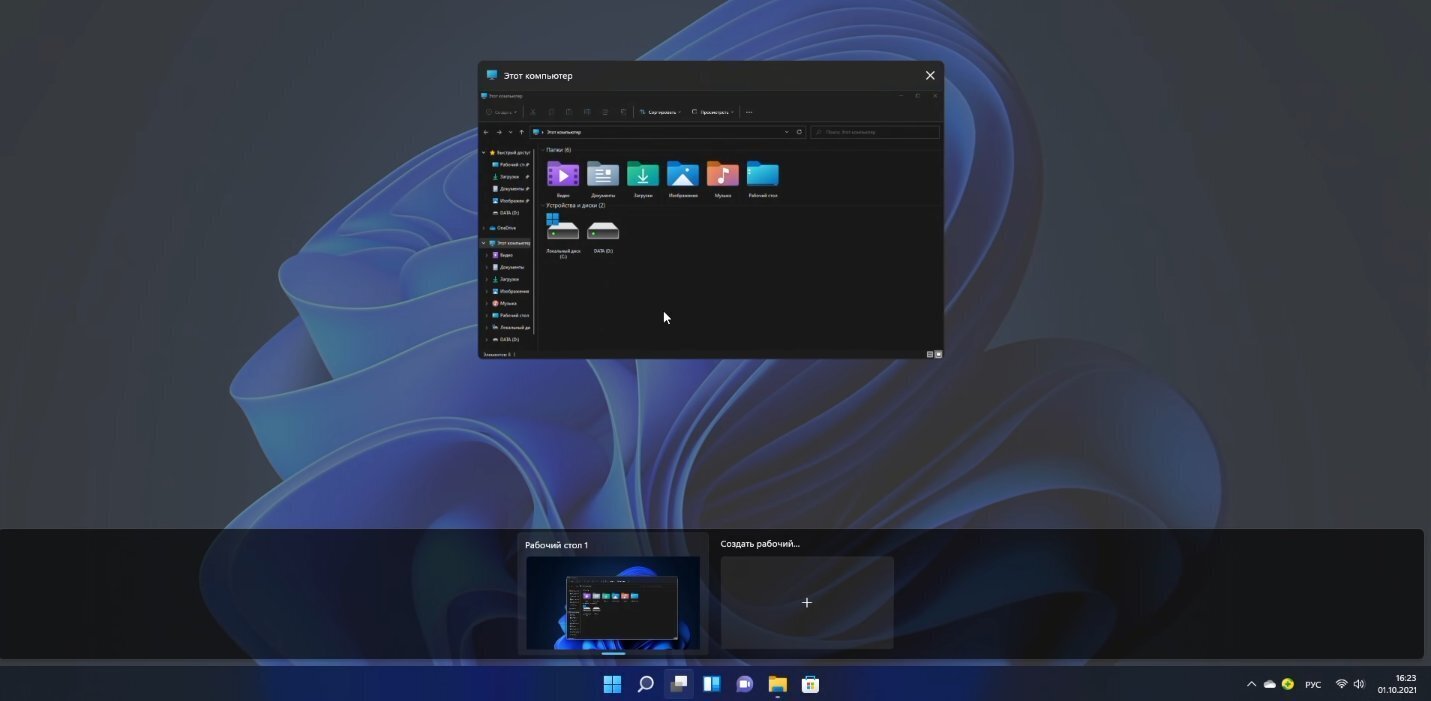
Task: Create a new virtual desktop with plus
Action: pos(807,602)
